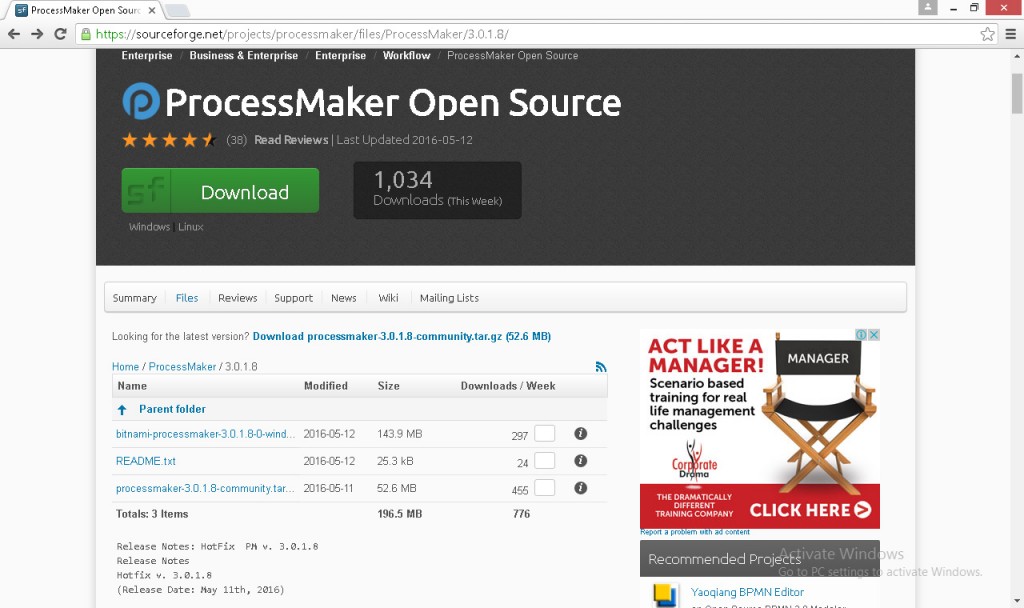
Task: Open the Chrome hamburger menu
Action: click(x=1010, y=34)
